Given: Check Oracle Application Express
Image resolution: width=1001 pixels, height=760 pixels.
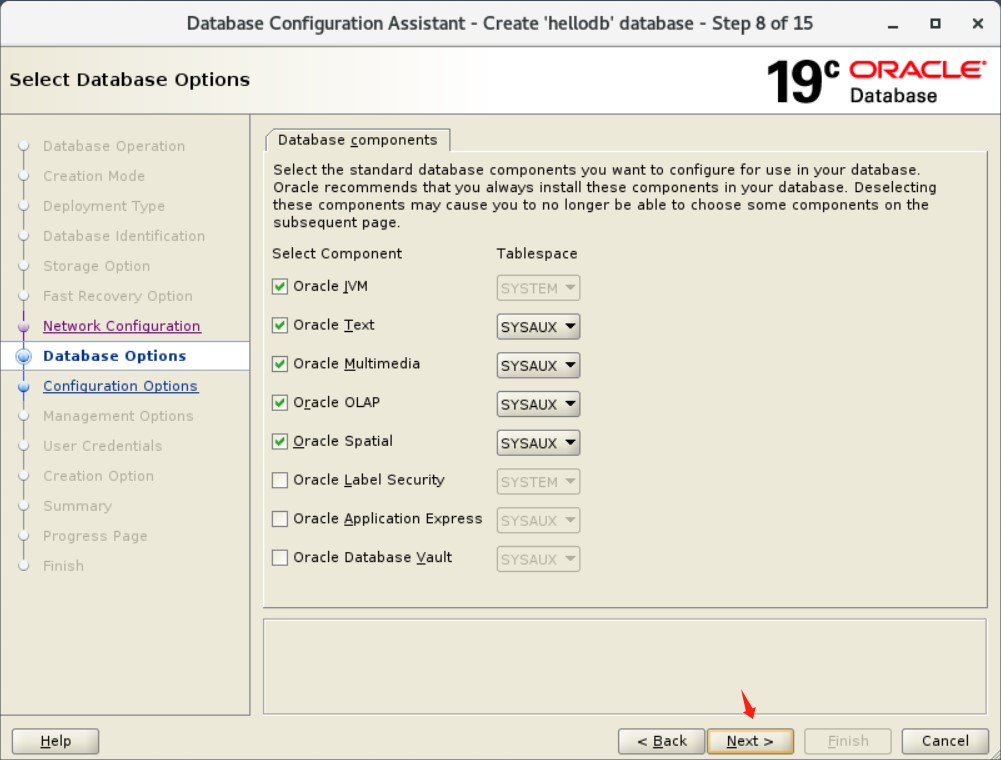Looking at the screenshot, I should click(x=280, y=519).
